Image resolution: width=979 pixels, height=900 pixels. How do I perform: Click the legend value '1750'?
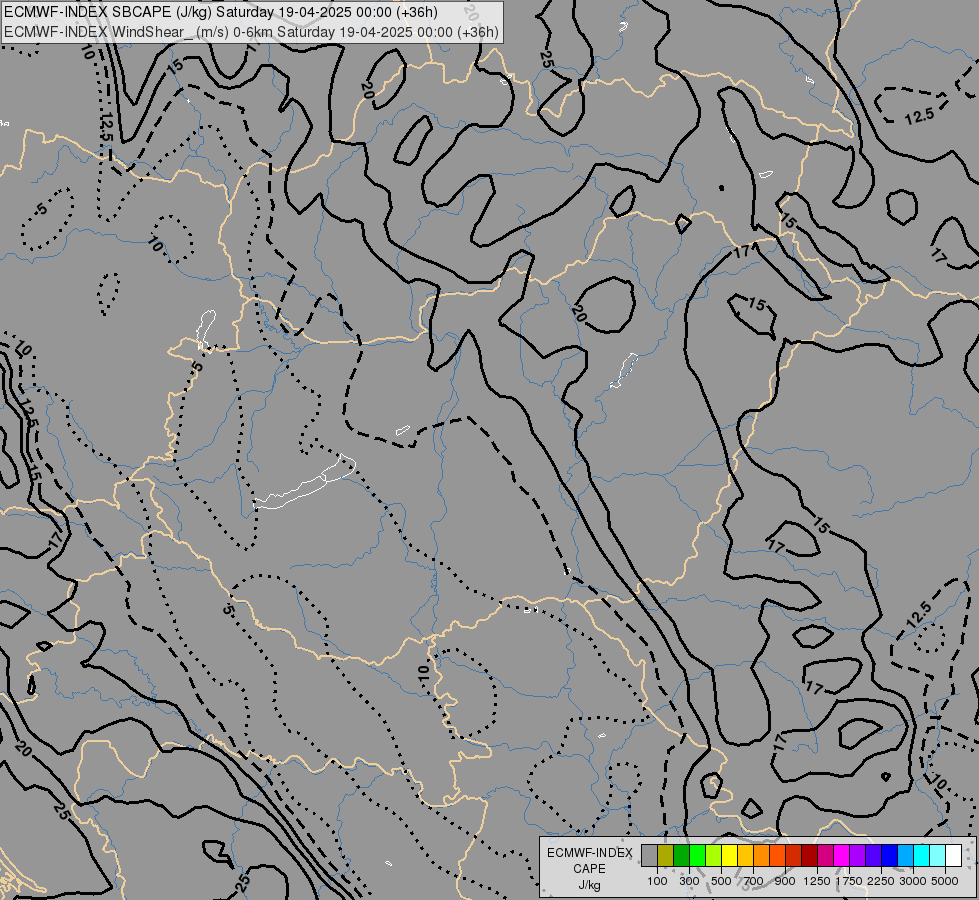click(849, 881)
